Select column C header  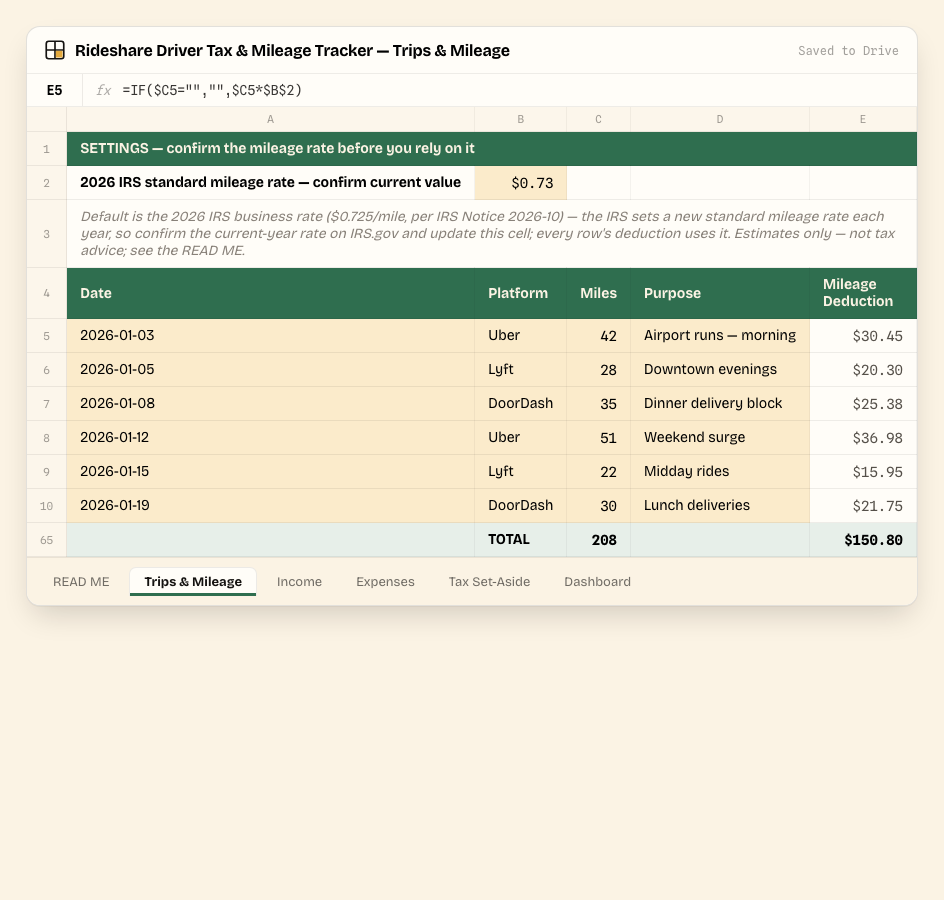598,119
